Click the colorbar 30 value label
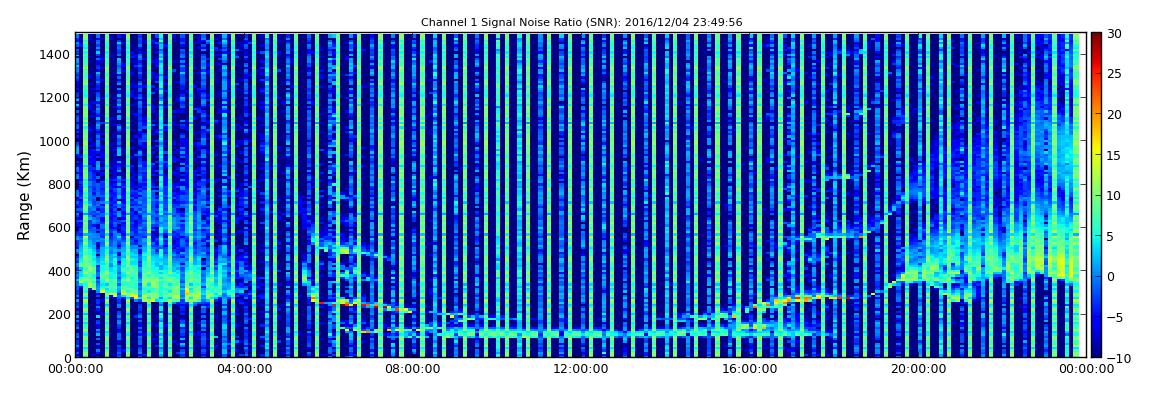 tap(1115, 33)
